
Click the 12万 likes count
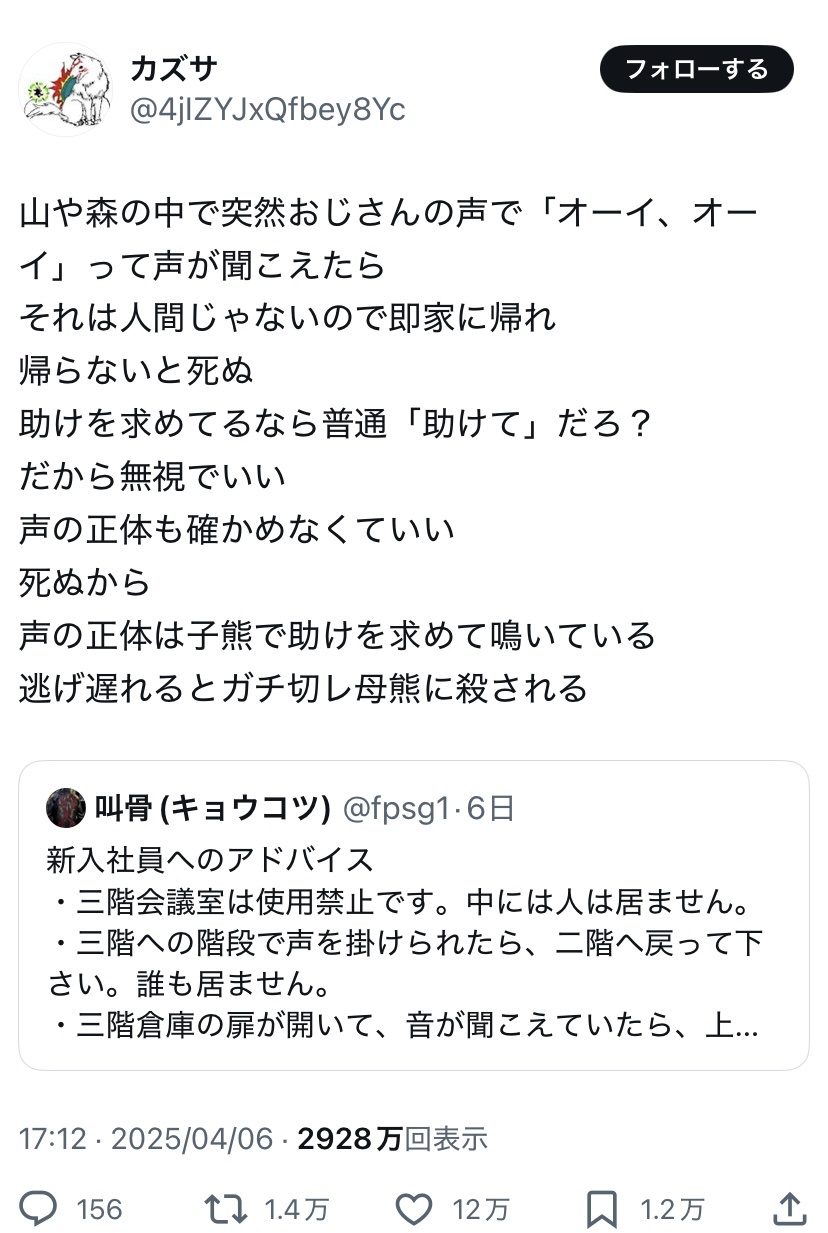pos(480,1210)
